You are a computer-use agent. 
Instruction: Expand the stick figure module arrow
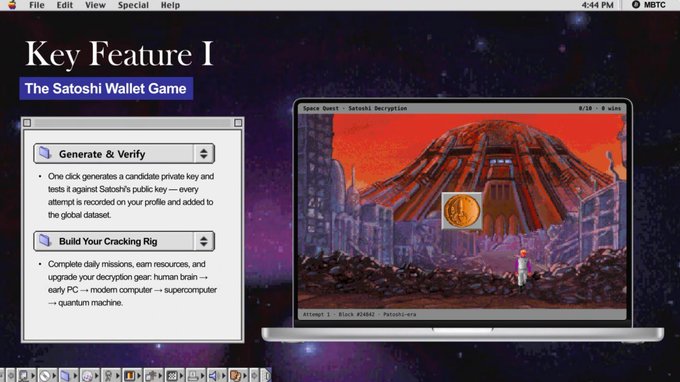pos(118,375)
